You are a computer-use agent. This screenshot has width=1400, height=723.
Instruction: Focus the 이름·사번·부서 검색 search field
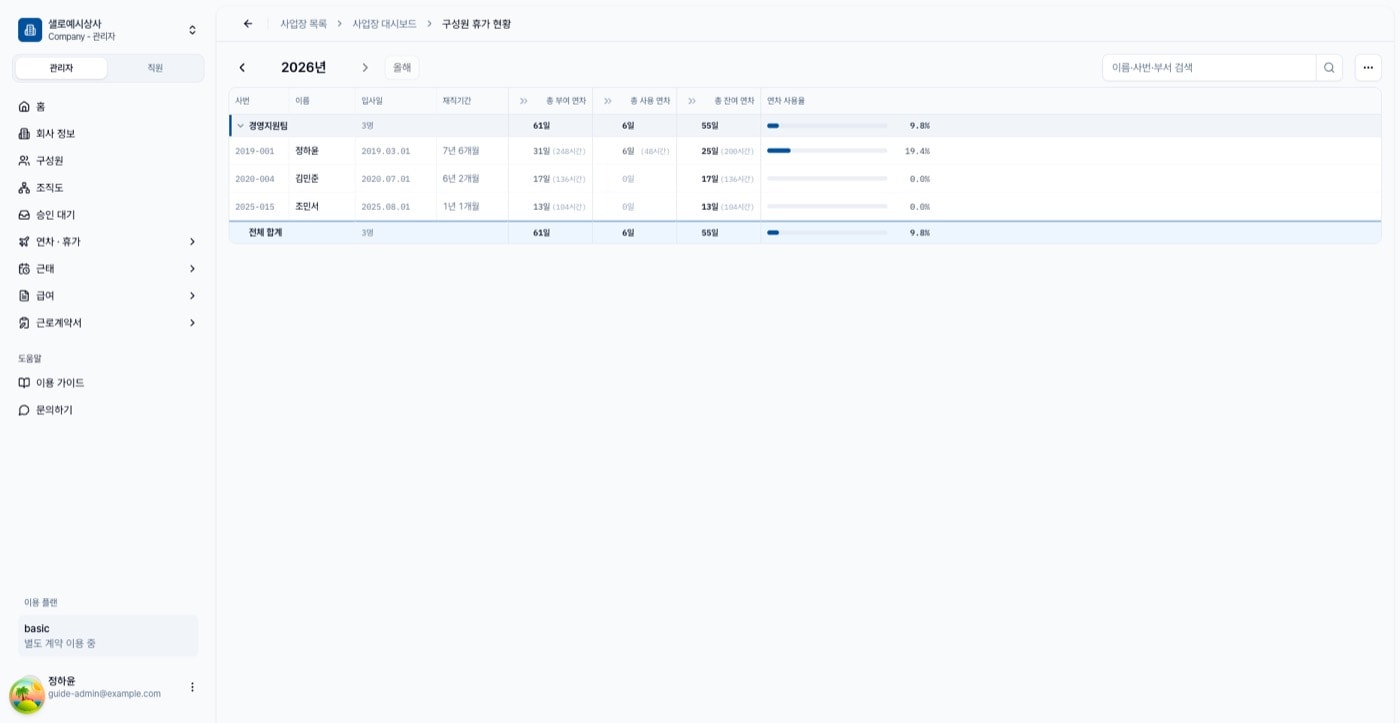(x=1208, y=67)
